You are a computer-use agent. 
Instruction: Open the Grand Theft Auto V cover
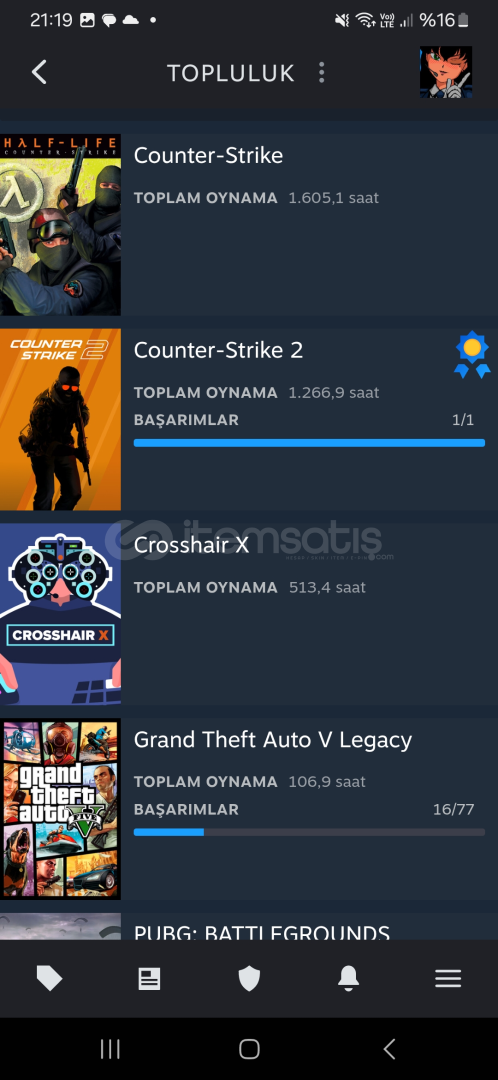(61, 809)
